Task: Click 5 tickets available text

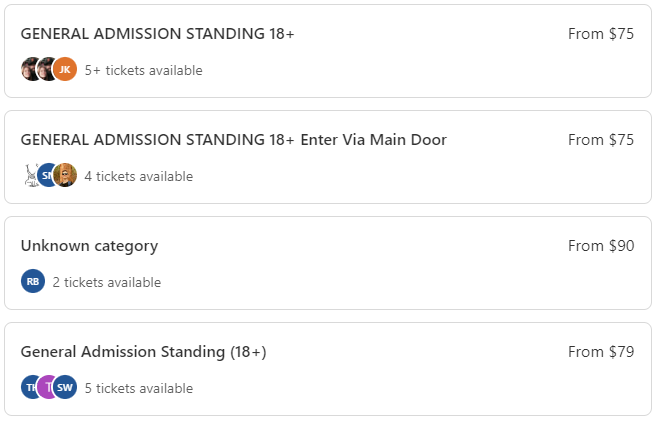Action: 138,388
